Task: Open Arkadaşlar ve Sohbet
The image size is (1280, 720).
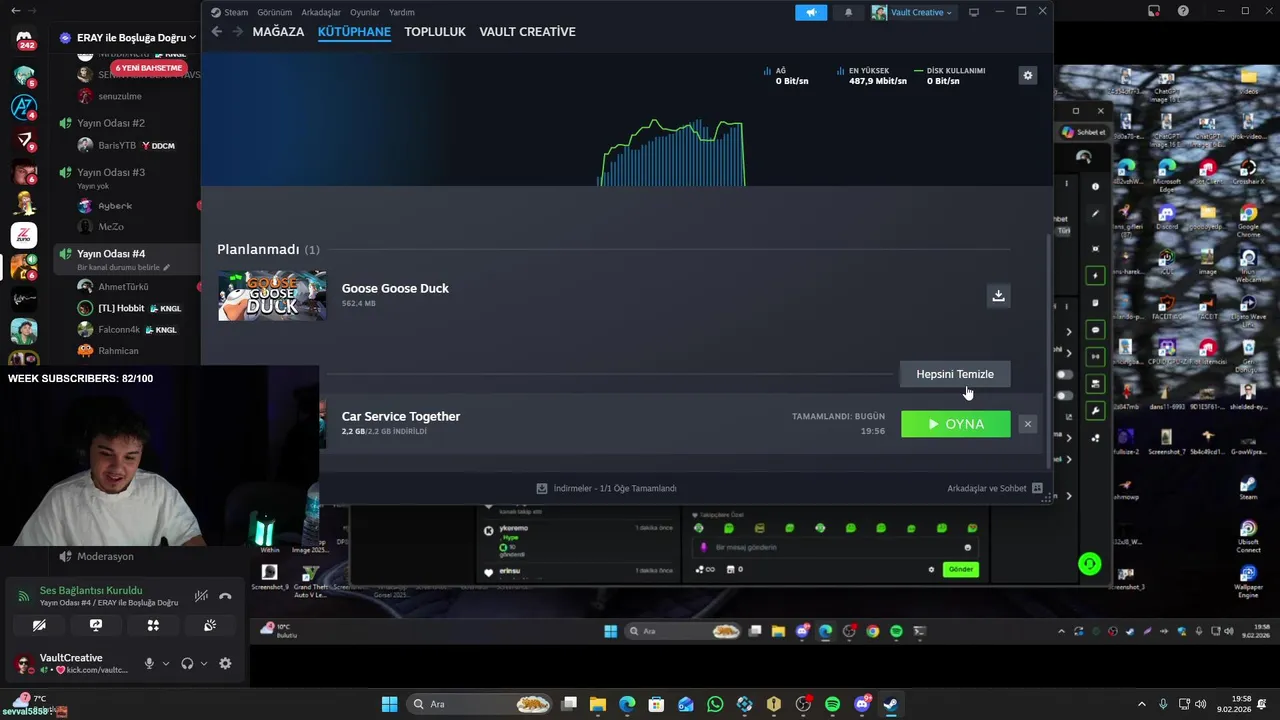Action: pyautogui.click(x=987, y=488)
